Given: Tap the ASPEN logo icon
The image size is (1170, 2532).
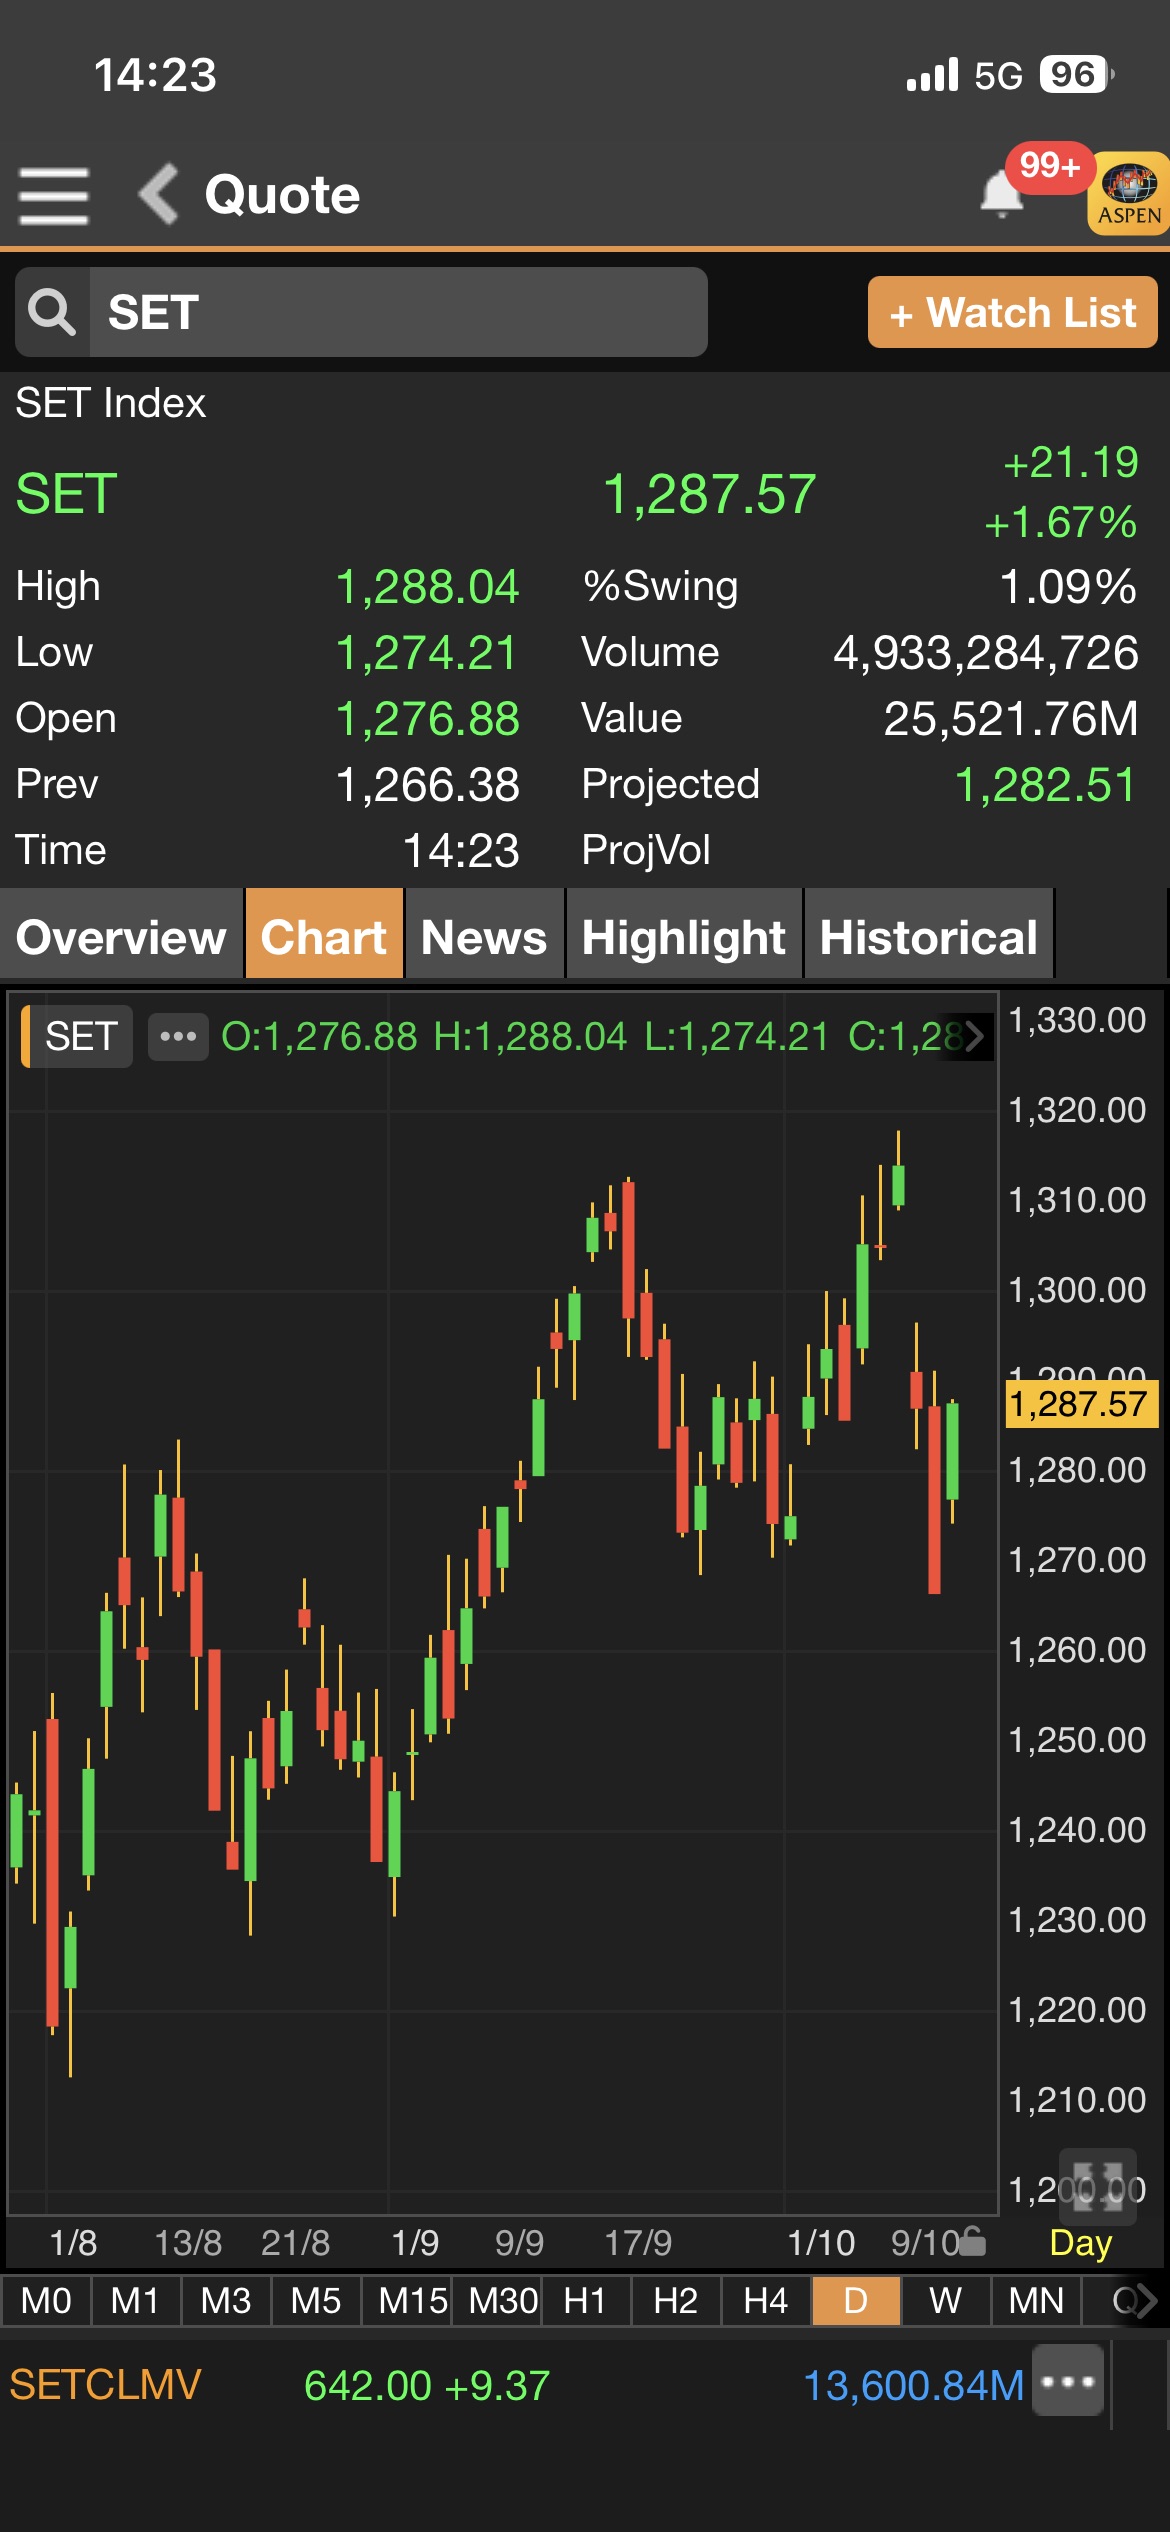Looking at the screenshot, I should [1129, 193].
